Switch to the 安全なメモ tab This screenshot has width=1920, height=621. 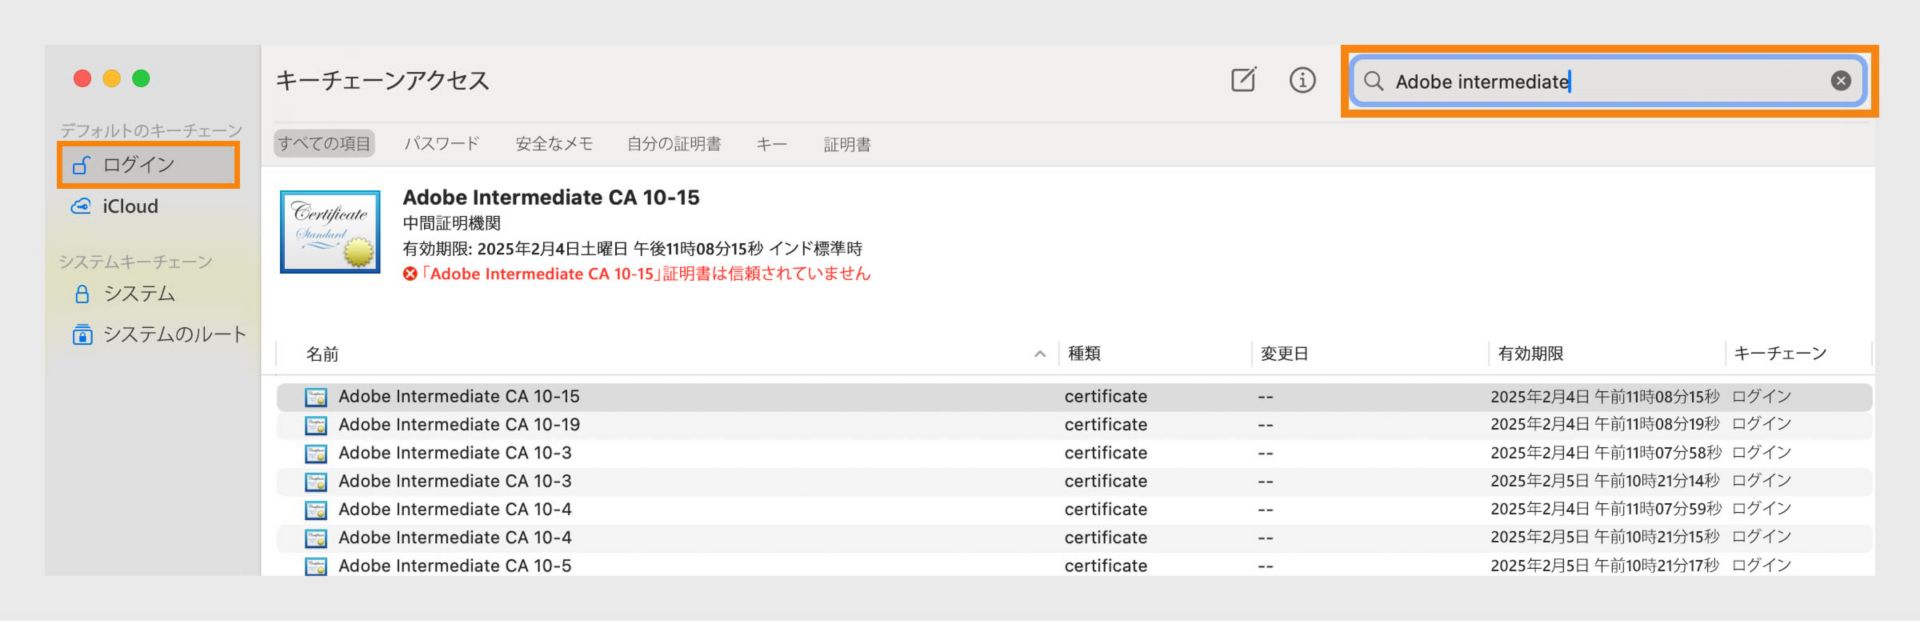(554, 144)
